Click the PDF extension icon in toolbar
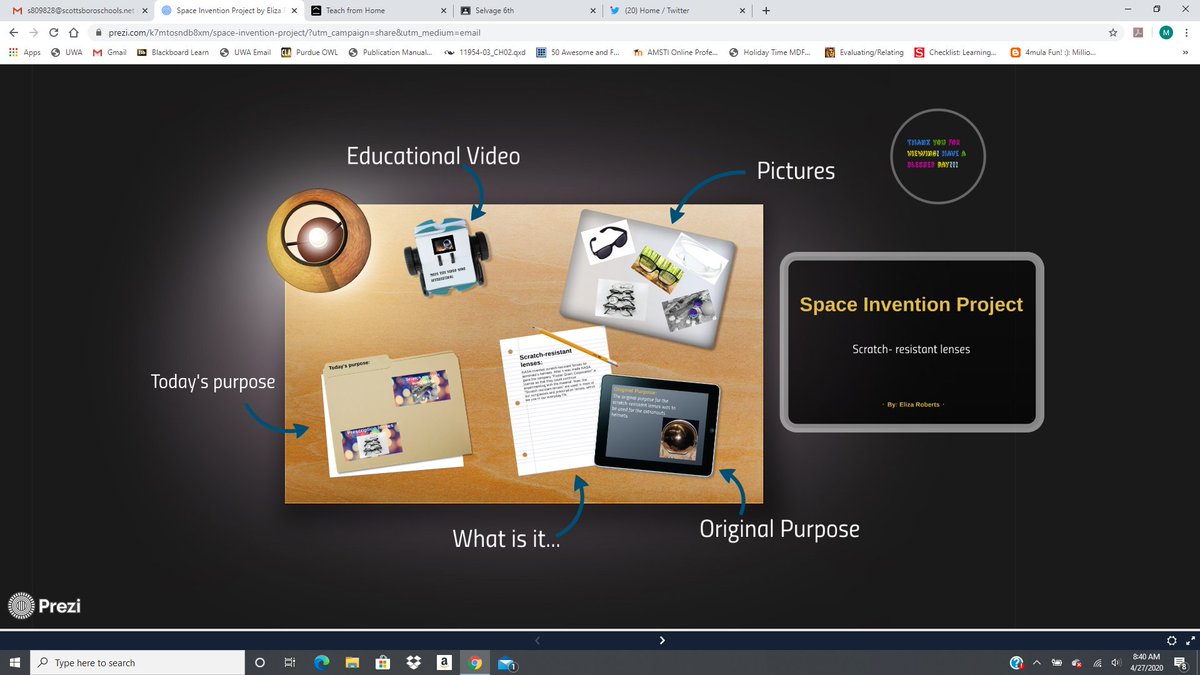The width and height of the screenshot is (1200, 675). click(x=1138, y=32)
